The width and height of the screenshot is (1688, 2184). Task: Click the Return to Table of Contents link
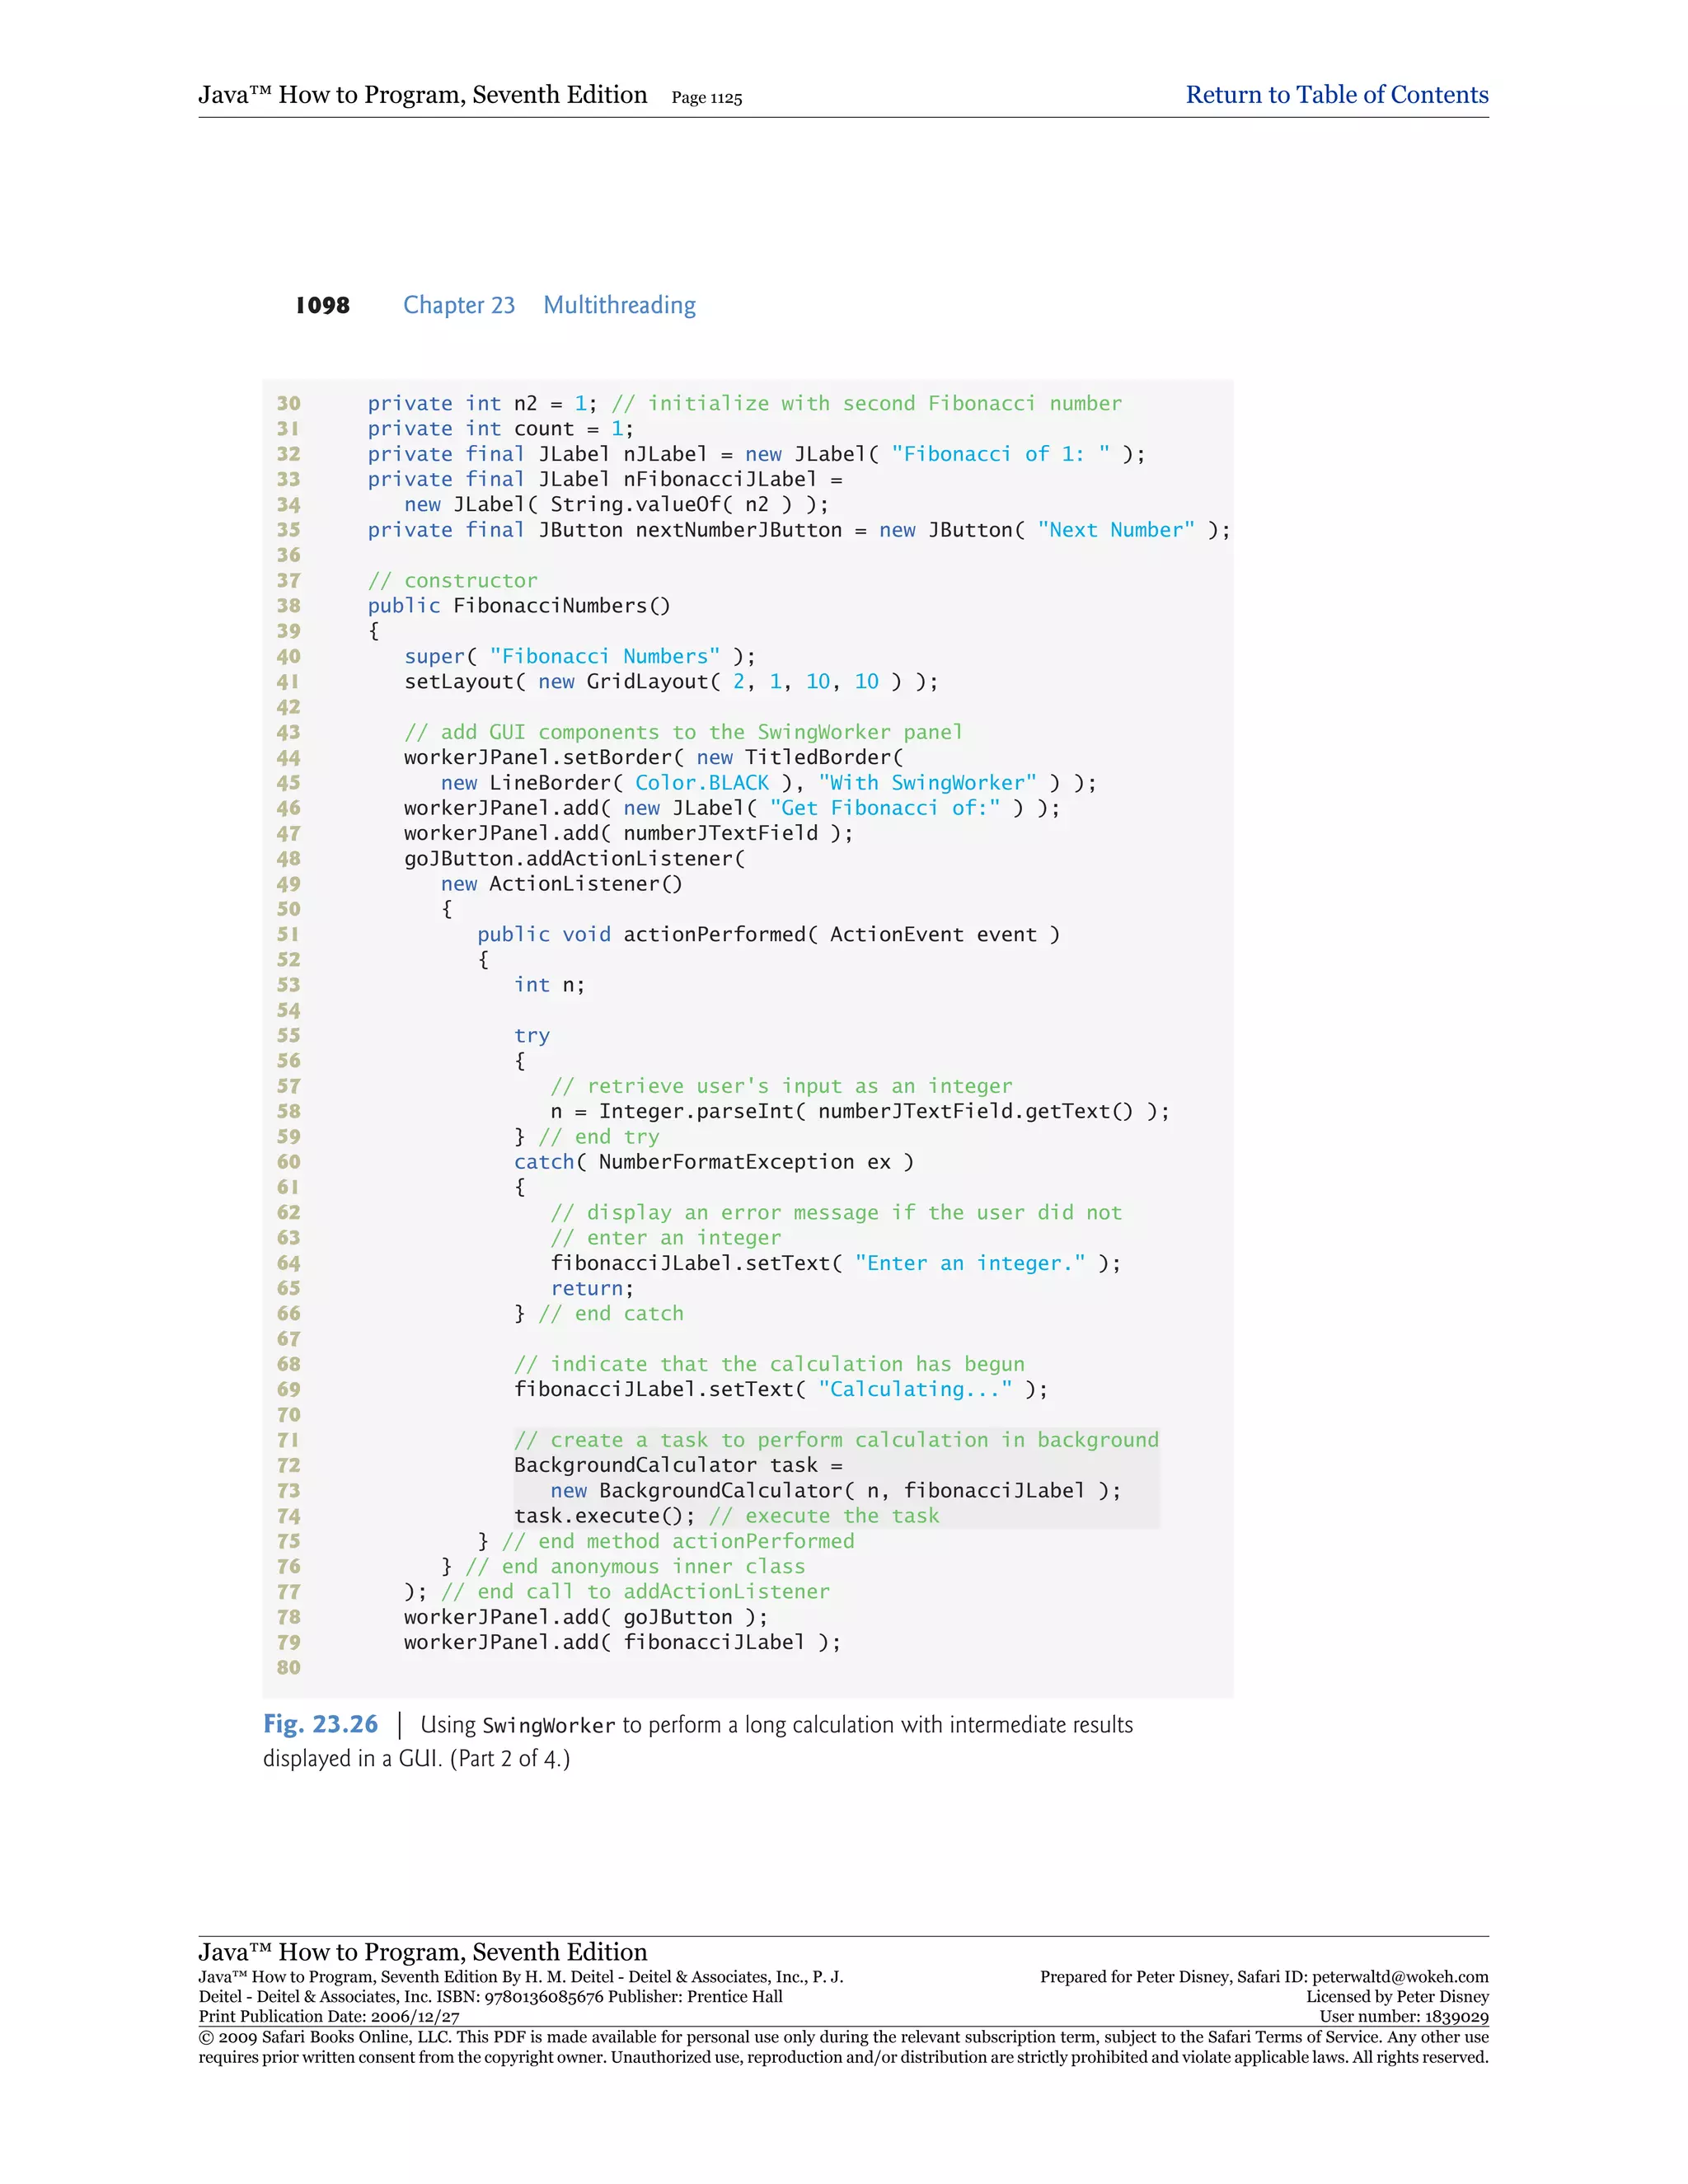pyautogui.click(x=1336, y=95)
